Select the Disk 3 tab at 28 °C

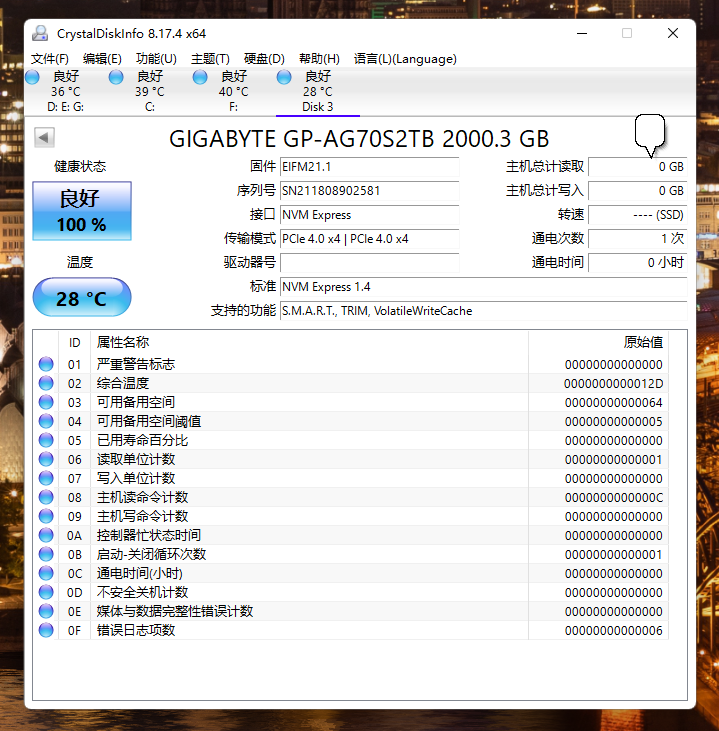click(318, 91)
